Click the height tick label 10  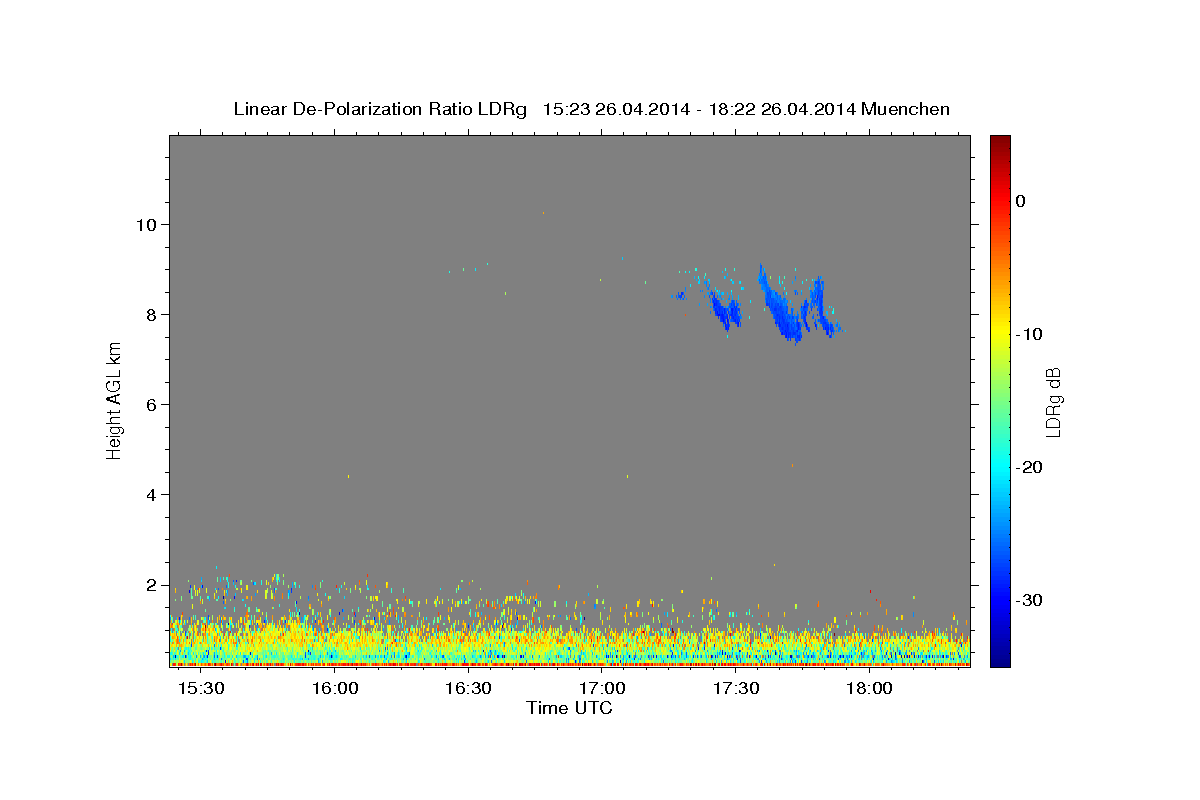(147, 224)
